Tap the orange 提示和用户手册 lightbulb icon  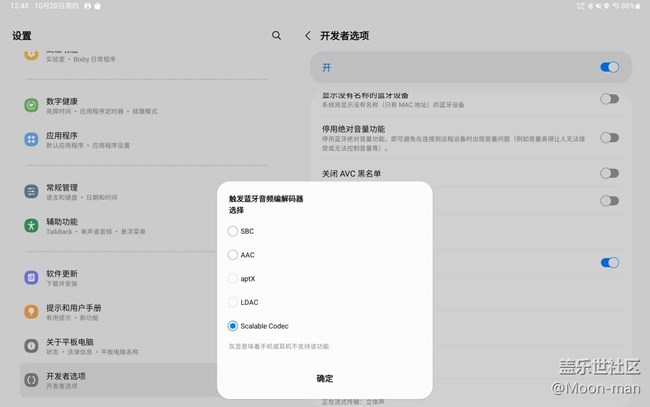click(x=31, y=312)
